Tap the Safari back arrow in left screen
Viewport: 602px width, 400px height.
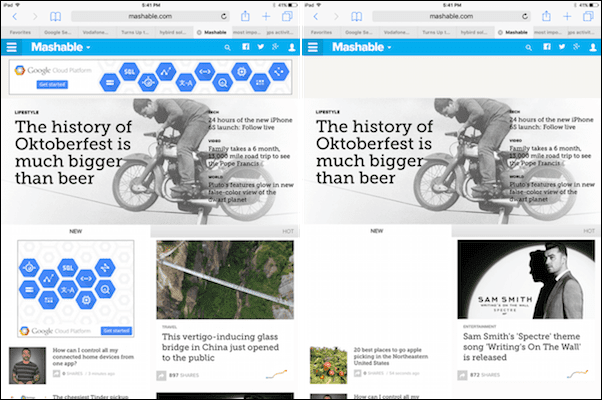coord(15,17)
